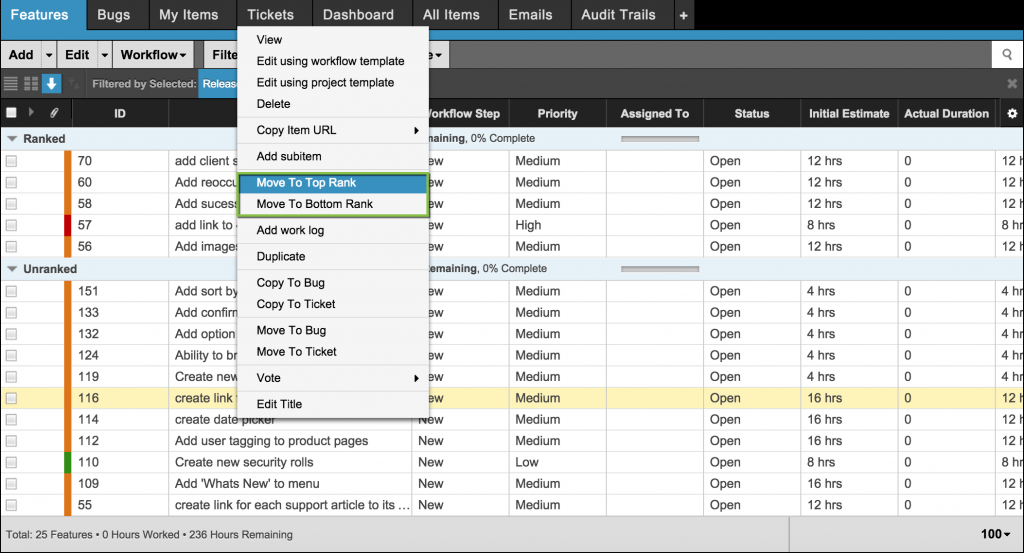The width and height of the screenshot is (1024, 553).
Task: Click the magnifier search icon
Action: click(1007, 55)
